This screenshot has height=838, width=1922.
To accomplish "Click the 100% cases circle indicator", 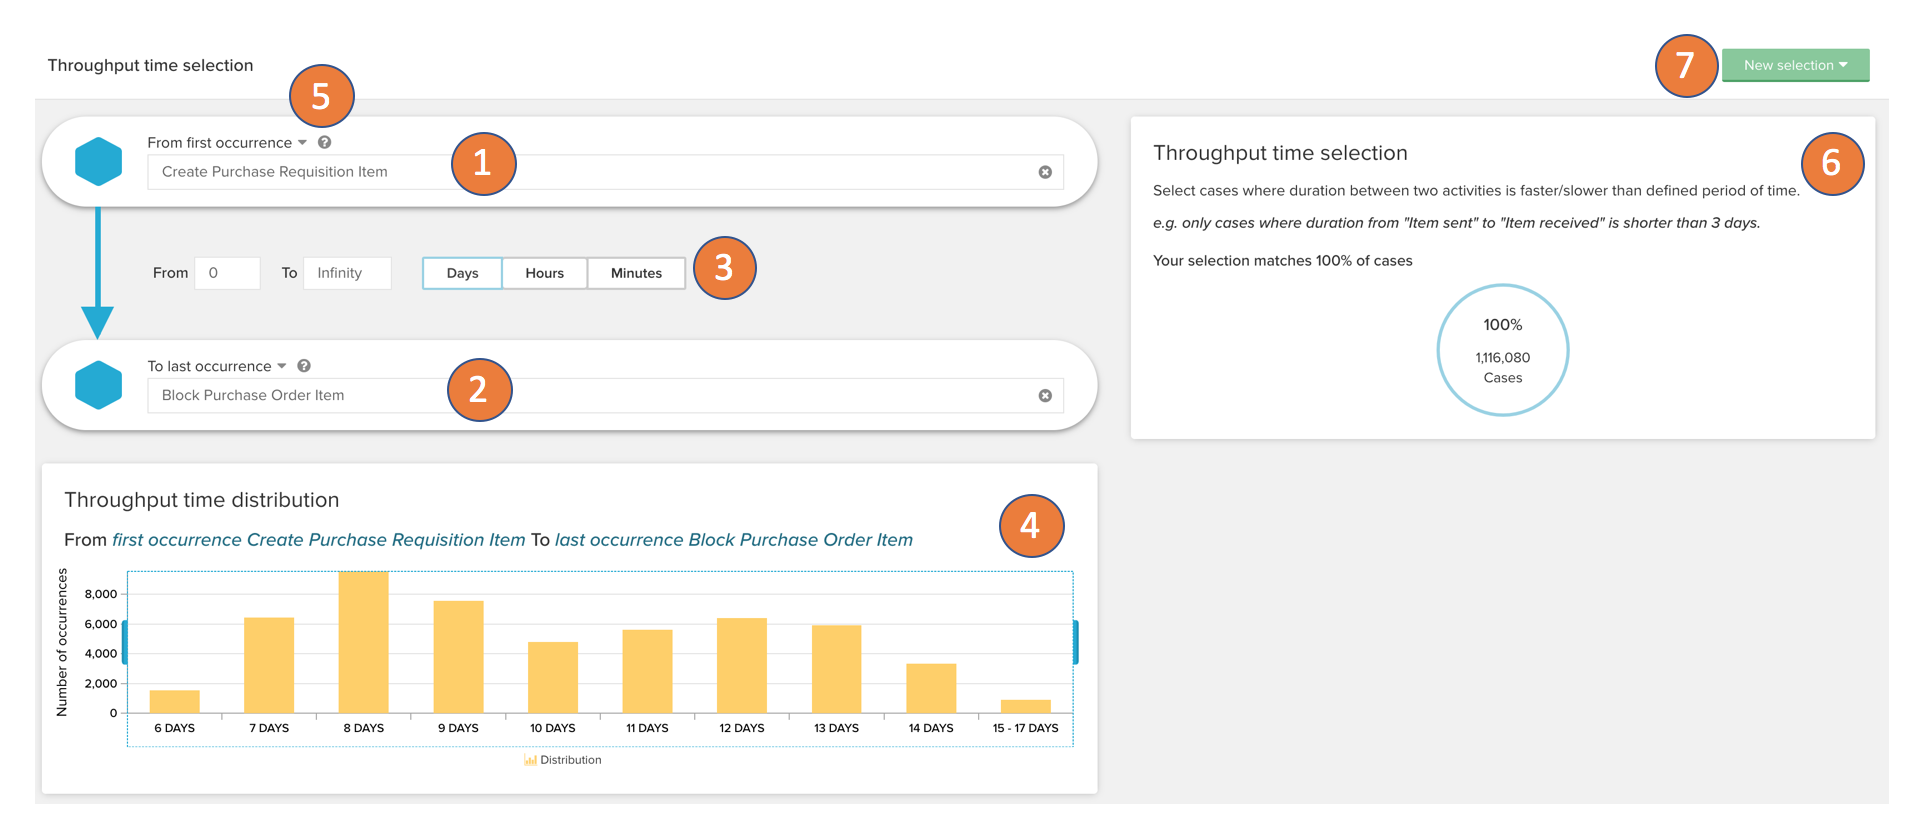I will coord(1502,350).
